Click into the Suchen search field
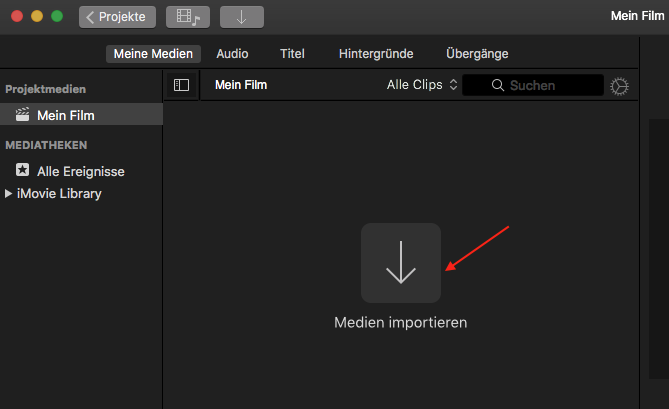 tap(533, 85)
